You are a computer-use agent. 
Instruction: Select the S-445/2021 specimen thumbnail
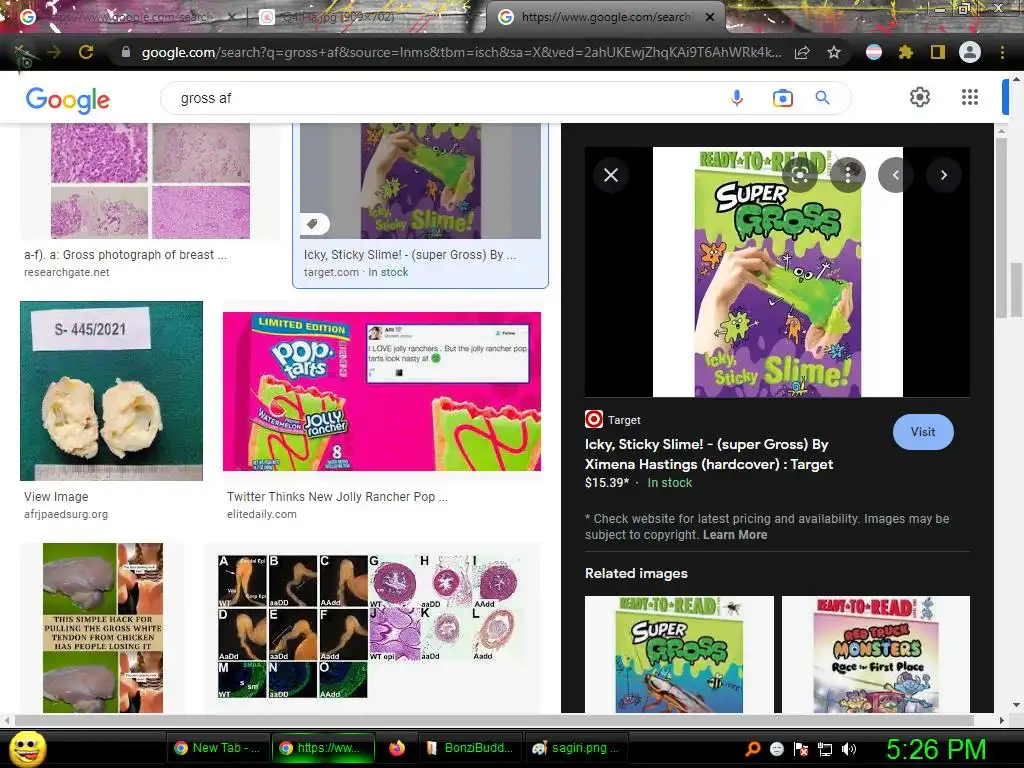[x=112, y=391]
